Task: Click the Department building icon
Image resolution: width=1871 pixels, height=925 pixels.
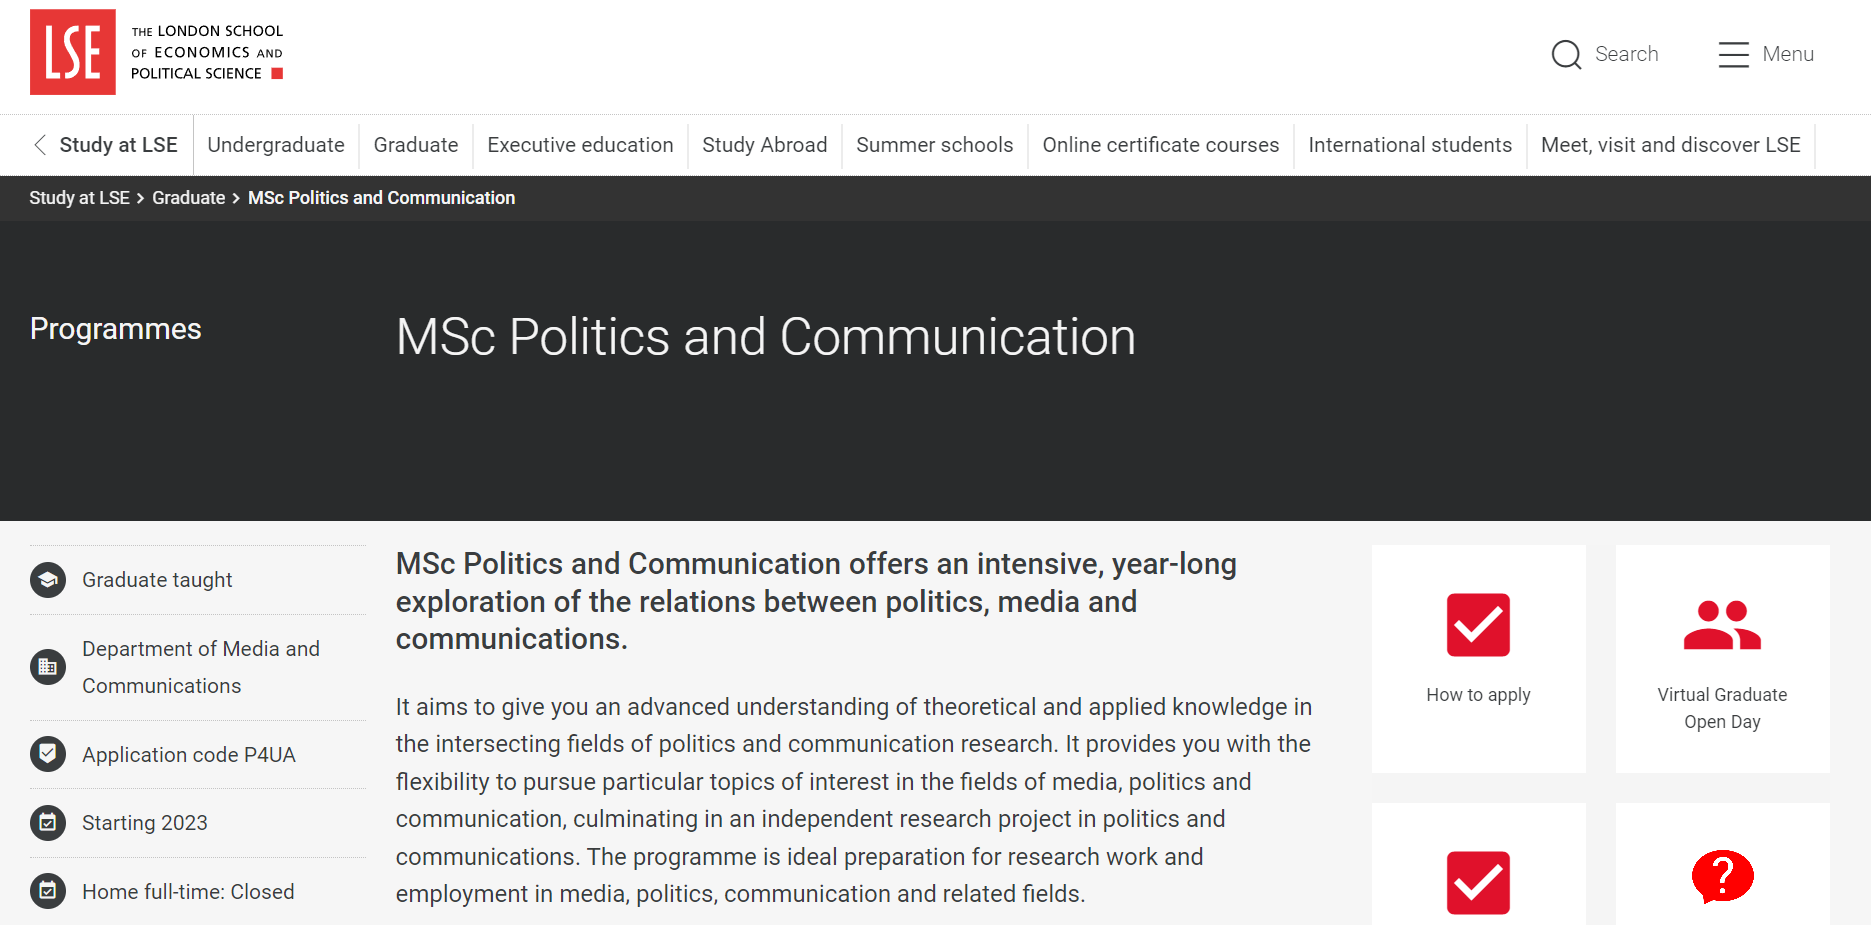Action: tap(48, 667)
